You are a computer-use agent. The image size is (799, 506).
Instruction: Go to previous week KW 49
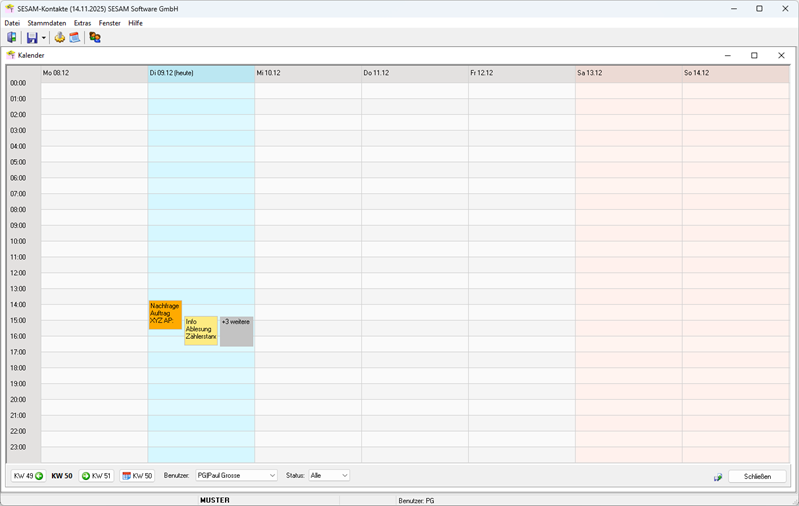(28, 476)
